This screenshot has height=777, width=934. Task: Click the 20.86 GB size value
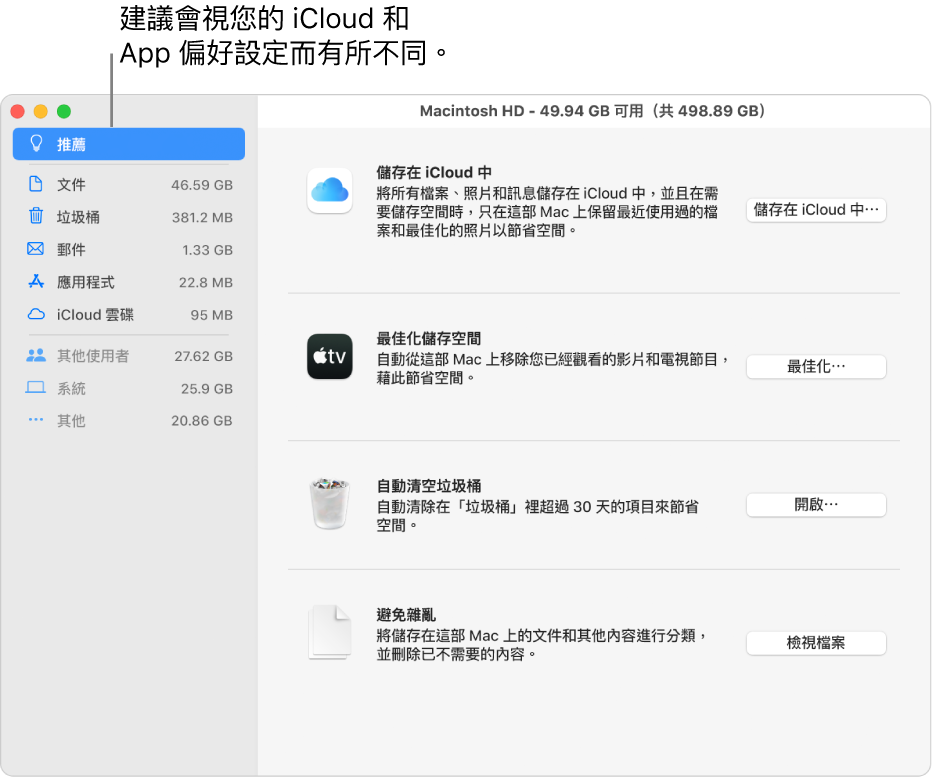pos(202,421)
